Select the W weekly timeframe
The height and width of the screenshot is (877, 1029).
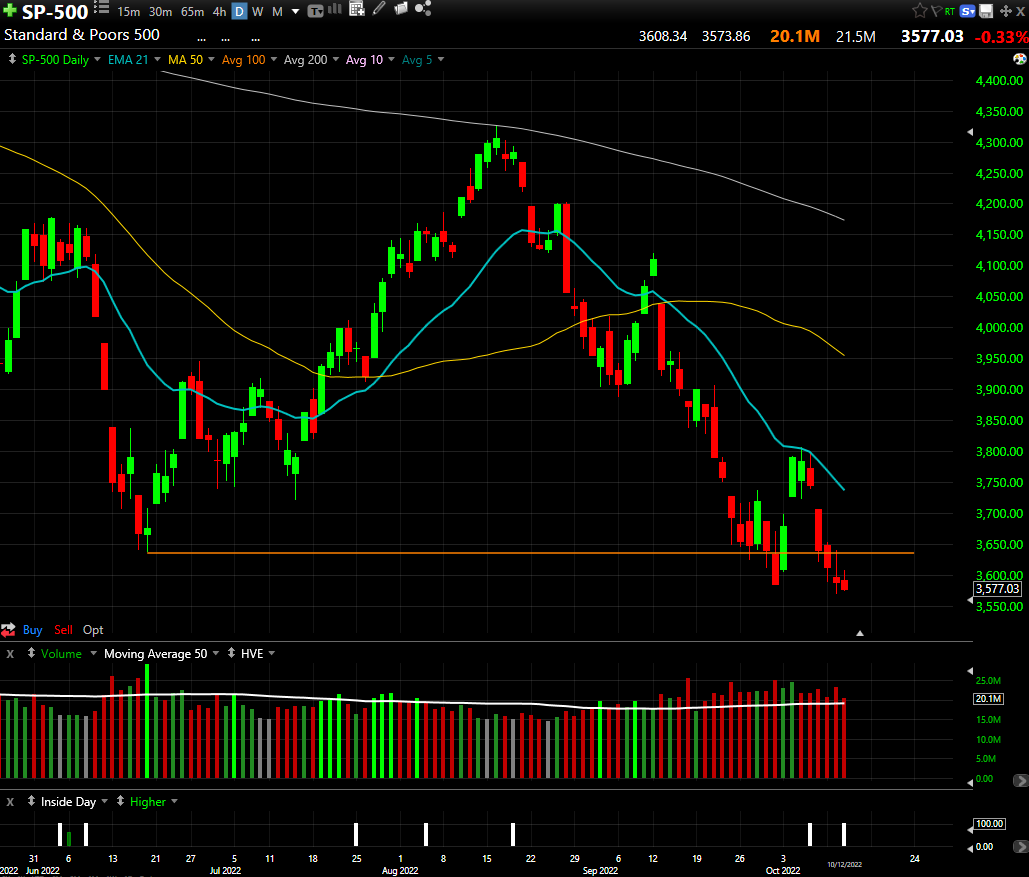coord(258,12)
